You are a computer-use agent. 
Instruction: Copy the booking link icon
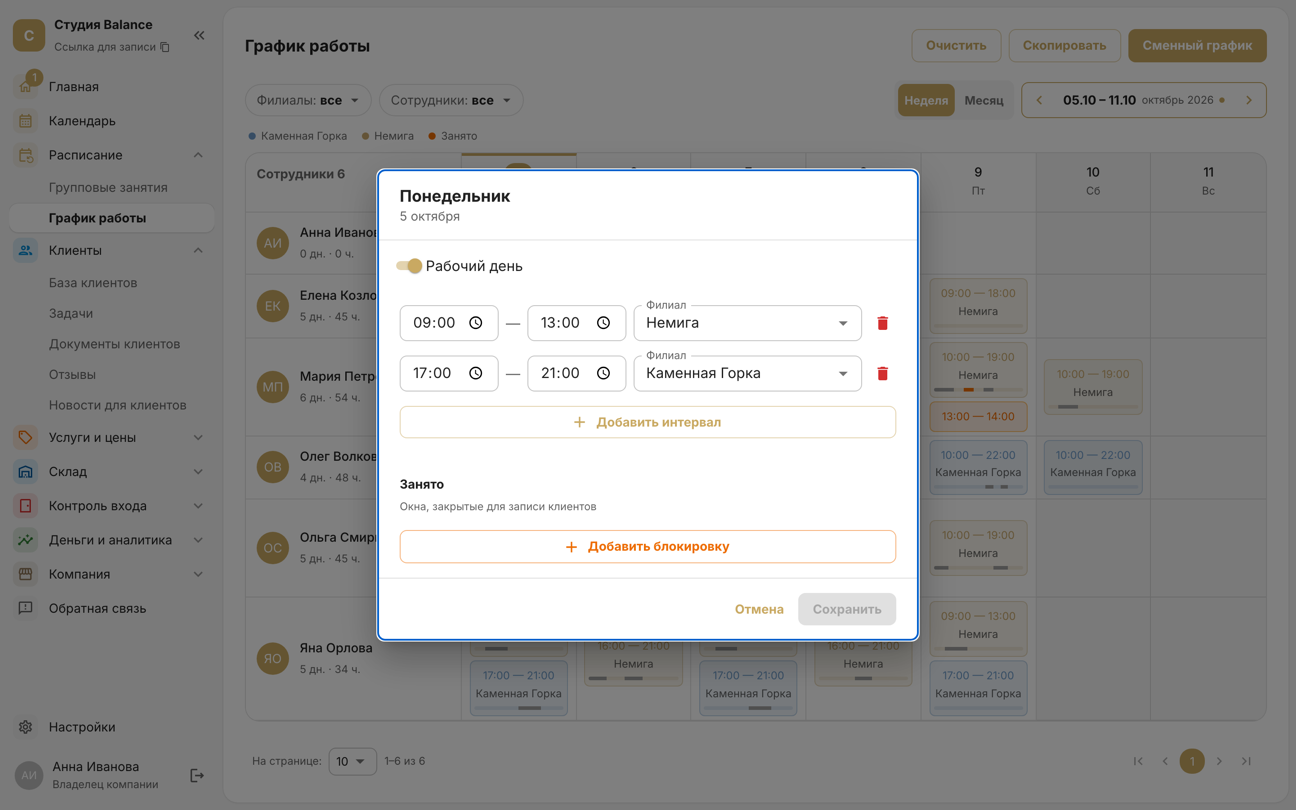(165, 47)
